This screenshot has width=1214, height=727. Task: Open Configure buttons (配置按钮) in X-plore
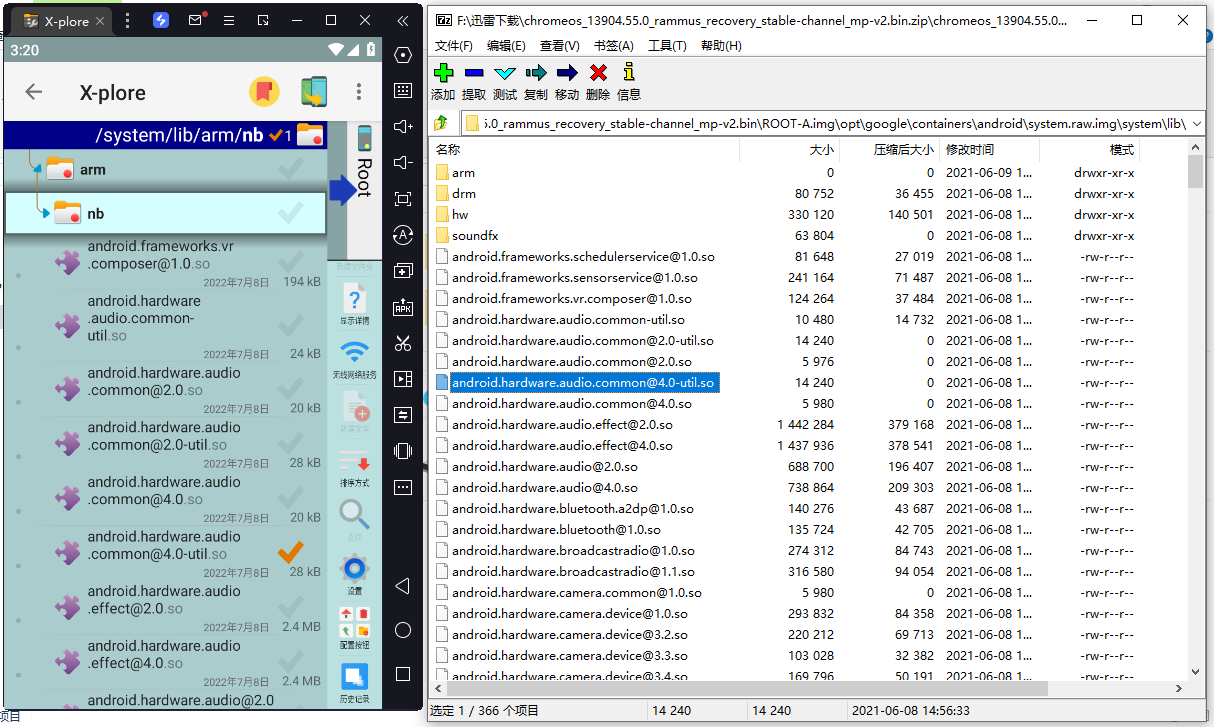354,629
